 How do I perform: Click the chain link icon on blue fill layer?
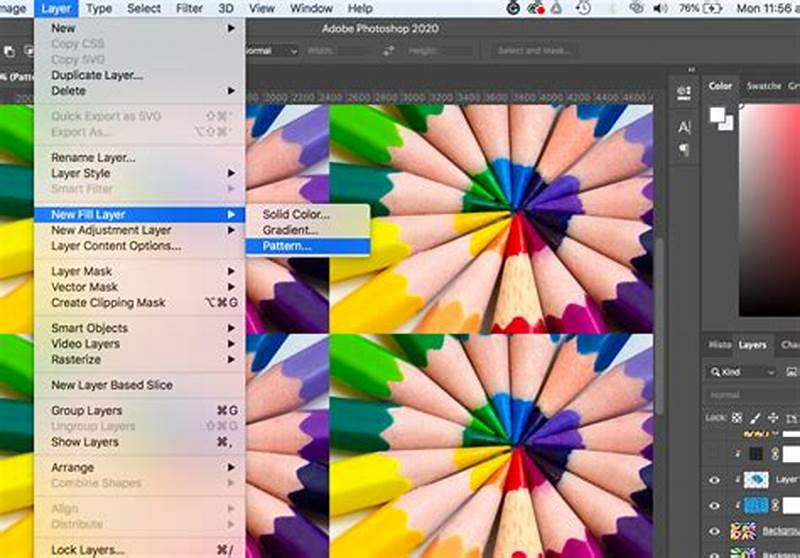coord(775,505)
